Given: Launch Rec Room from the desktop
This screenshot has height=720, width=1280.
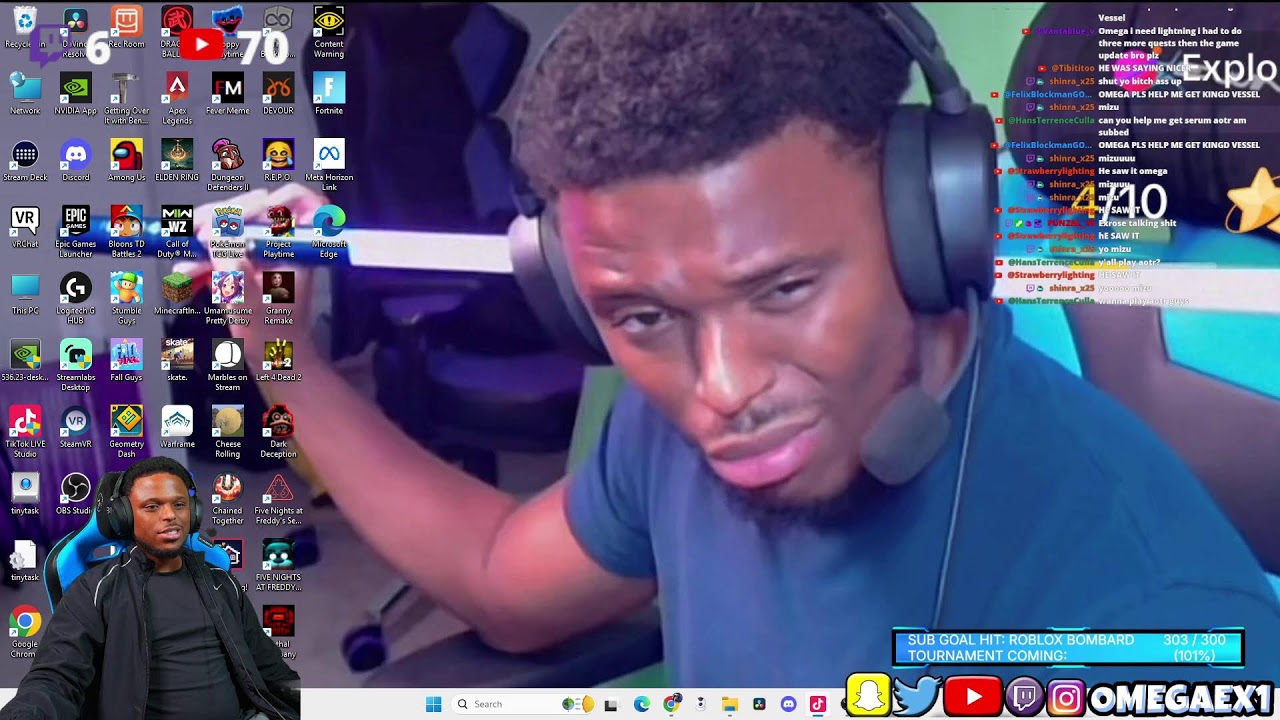Looking at the screenshot, I should pos(126,27).
